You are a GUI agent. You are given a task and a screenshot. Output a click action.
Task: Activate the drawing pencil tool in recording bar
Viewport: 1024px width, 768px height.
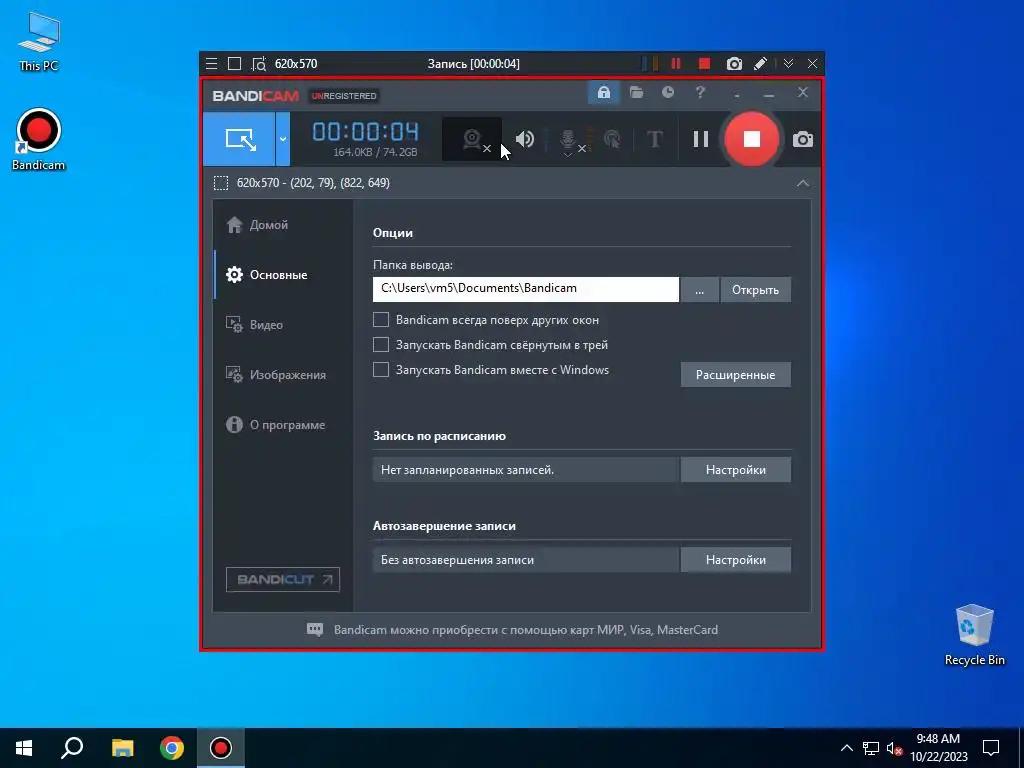[760, 63]
